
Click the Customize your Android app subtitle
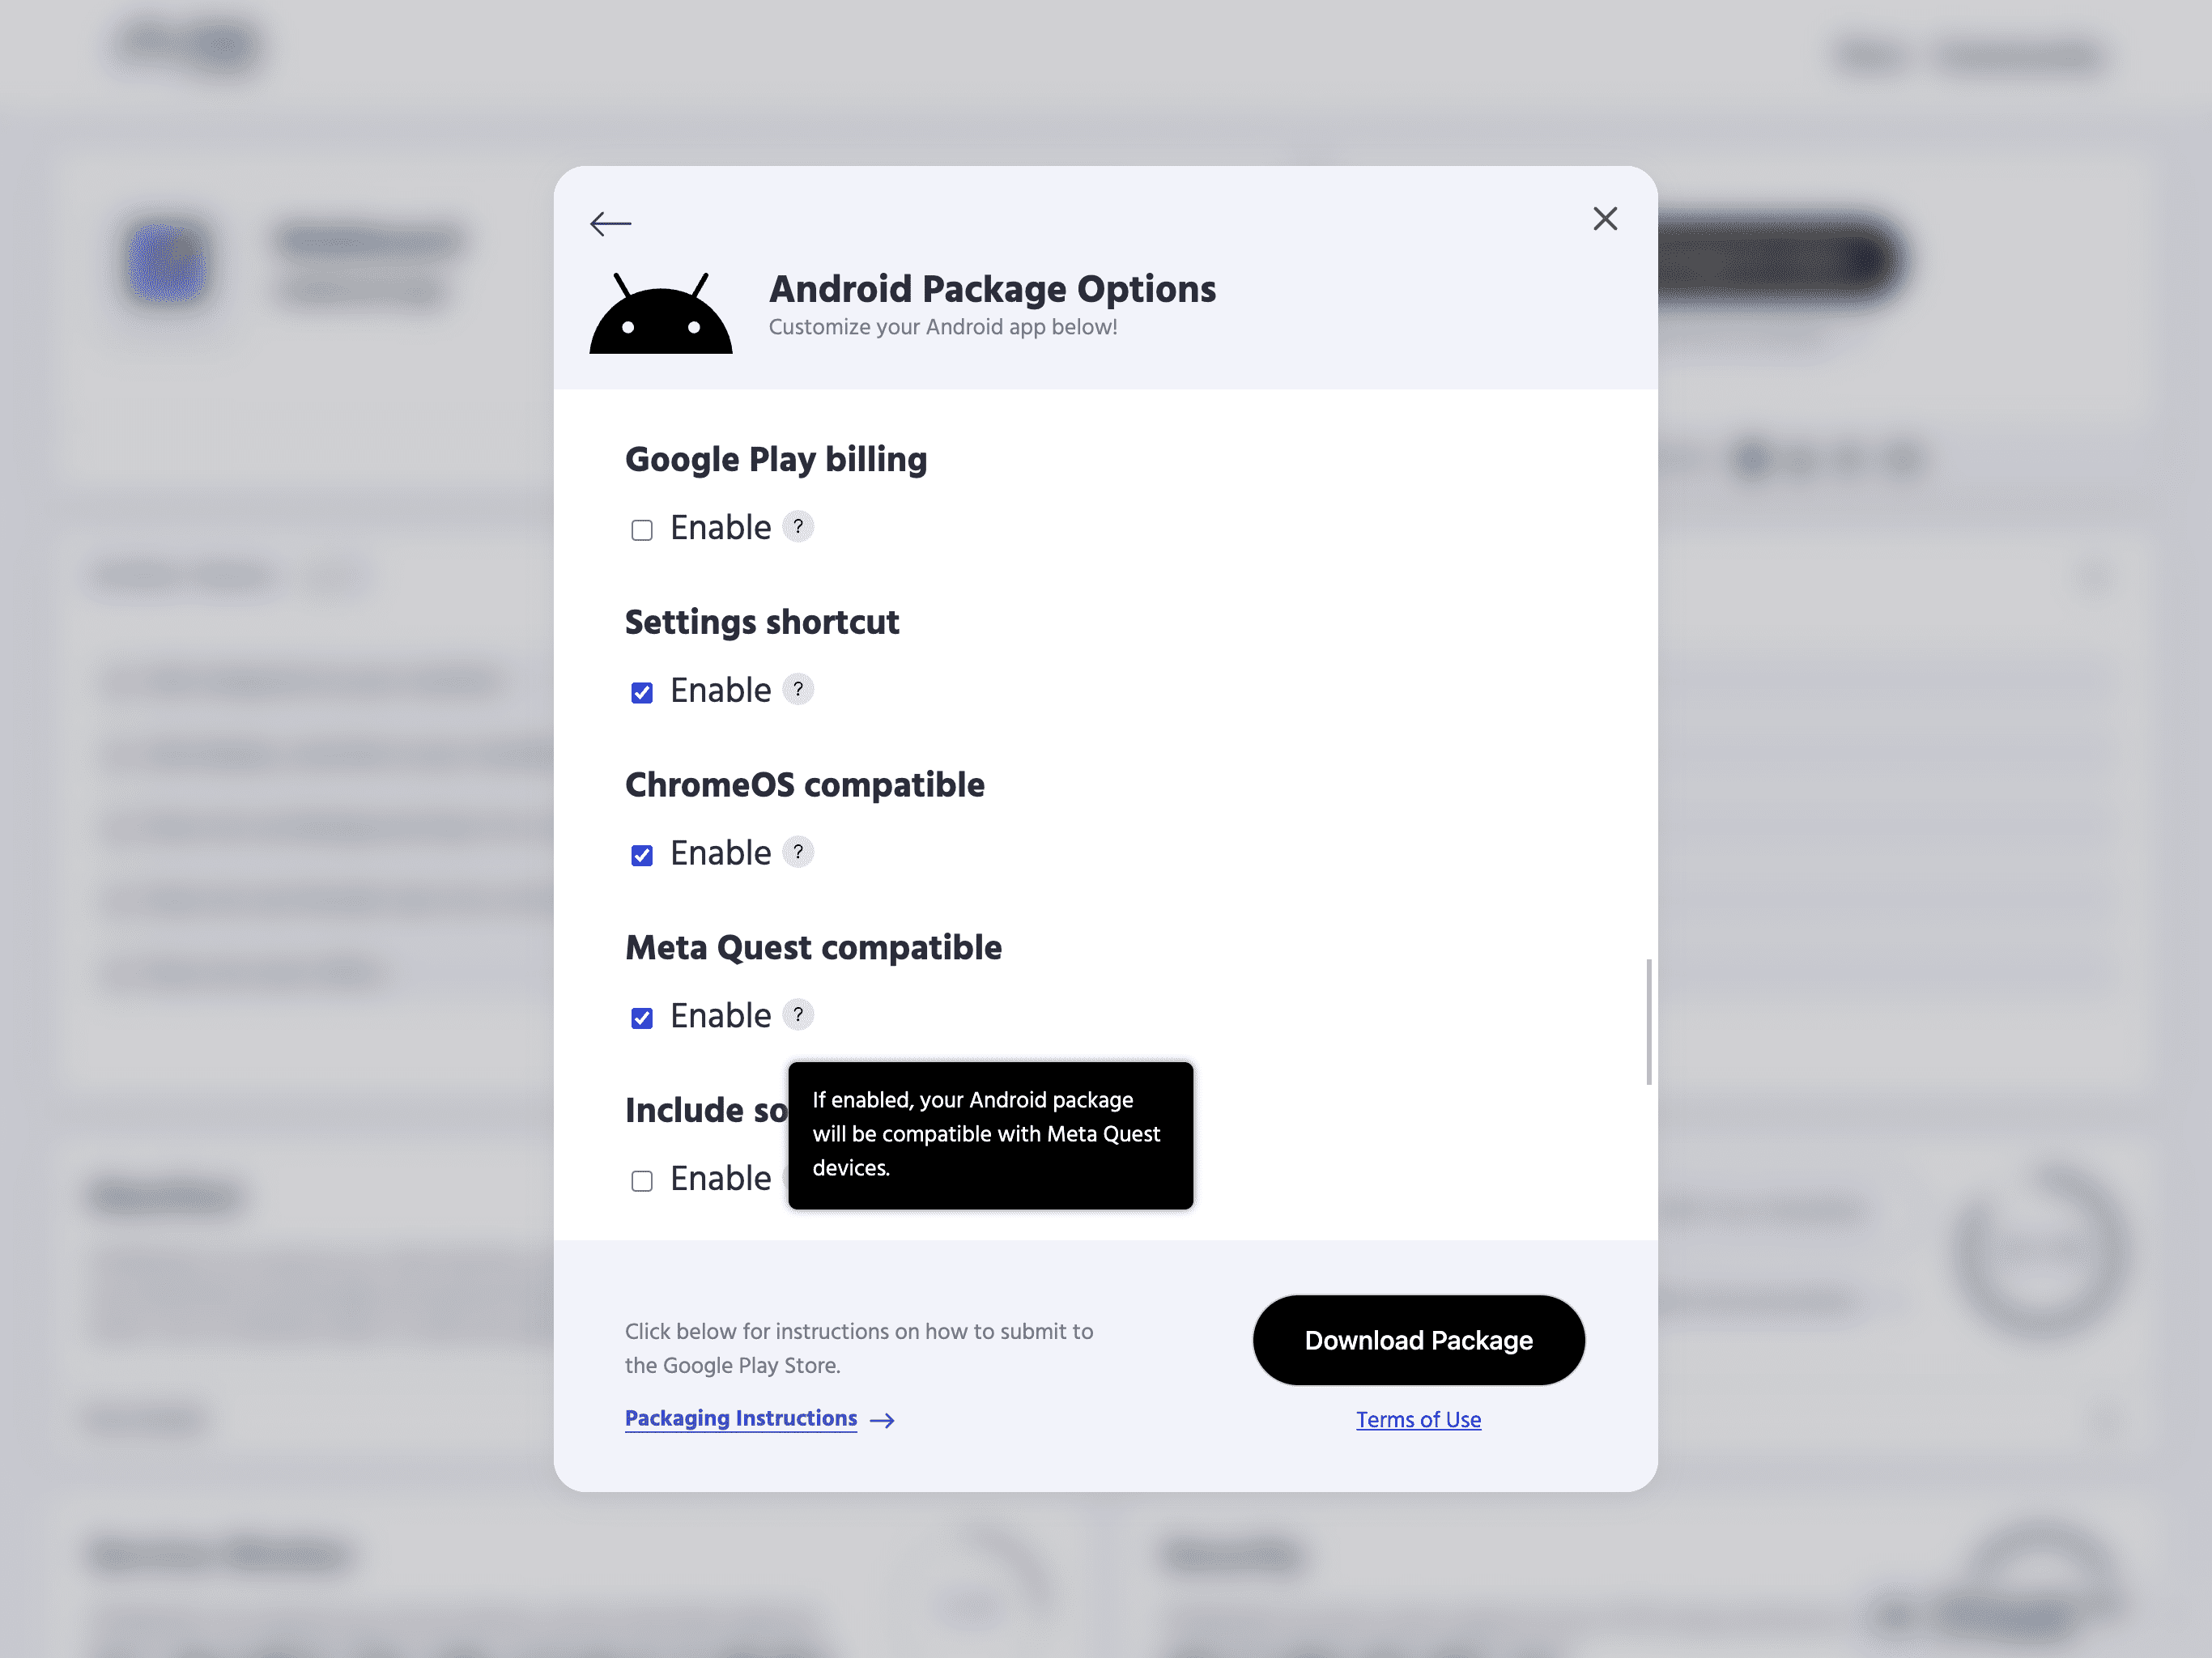pos(942,325)
